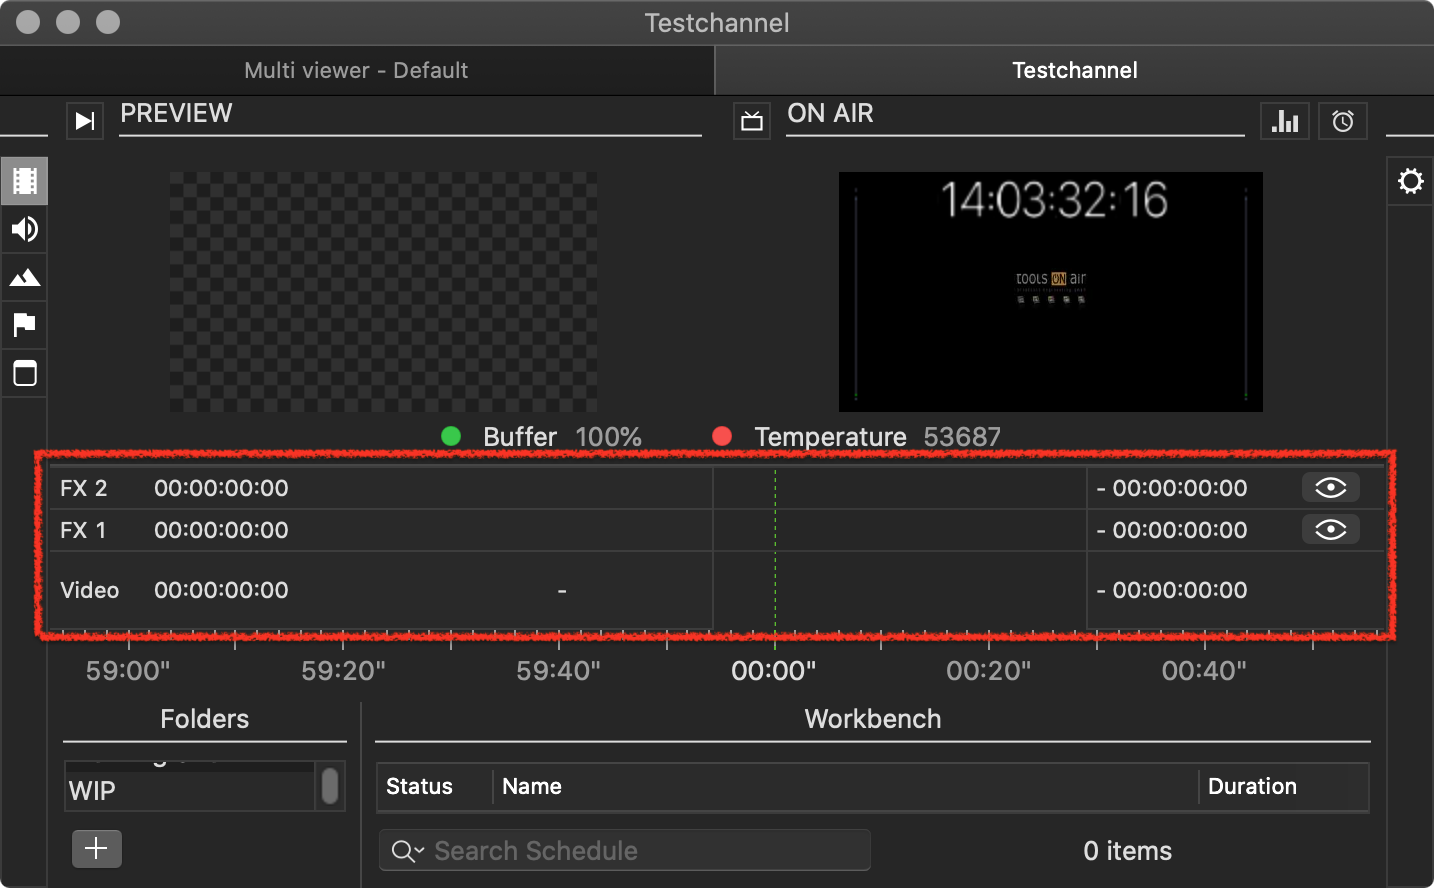
Task: Click the 0 items count label
Action: click(x=1127, y=851)
